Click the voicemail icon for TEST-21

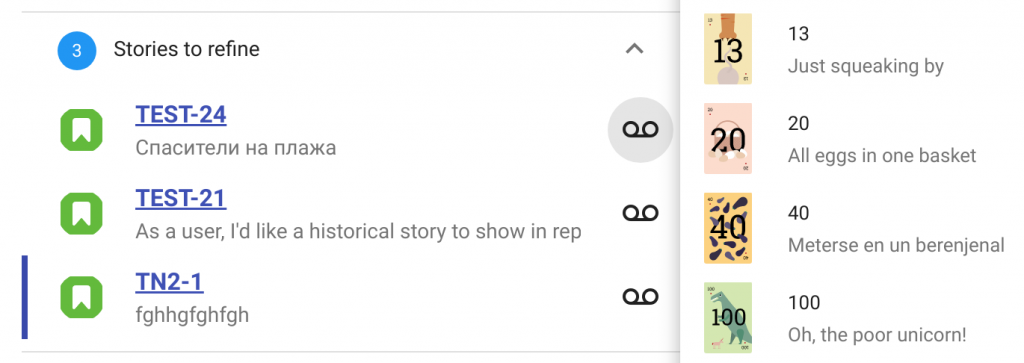(640, 213)
